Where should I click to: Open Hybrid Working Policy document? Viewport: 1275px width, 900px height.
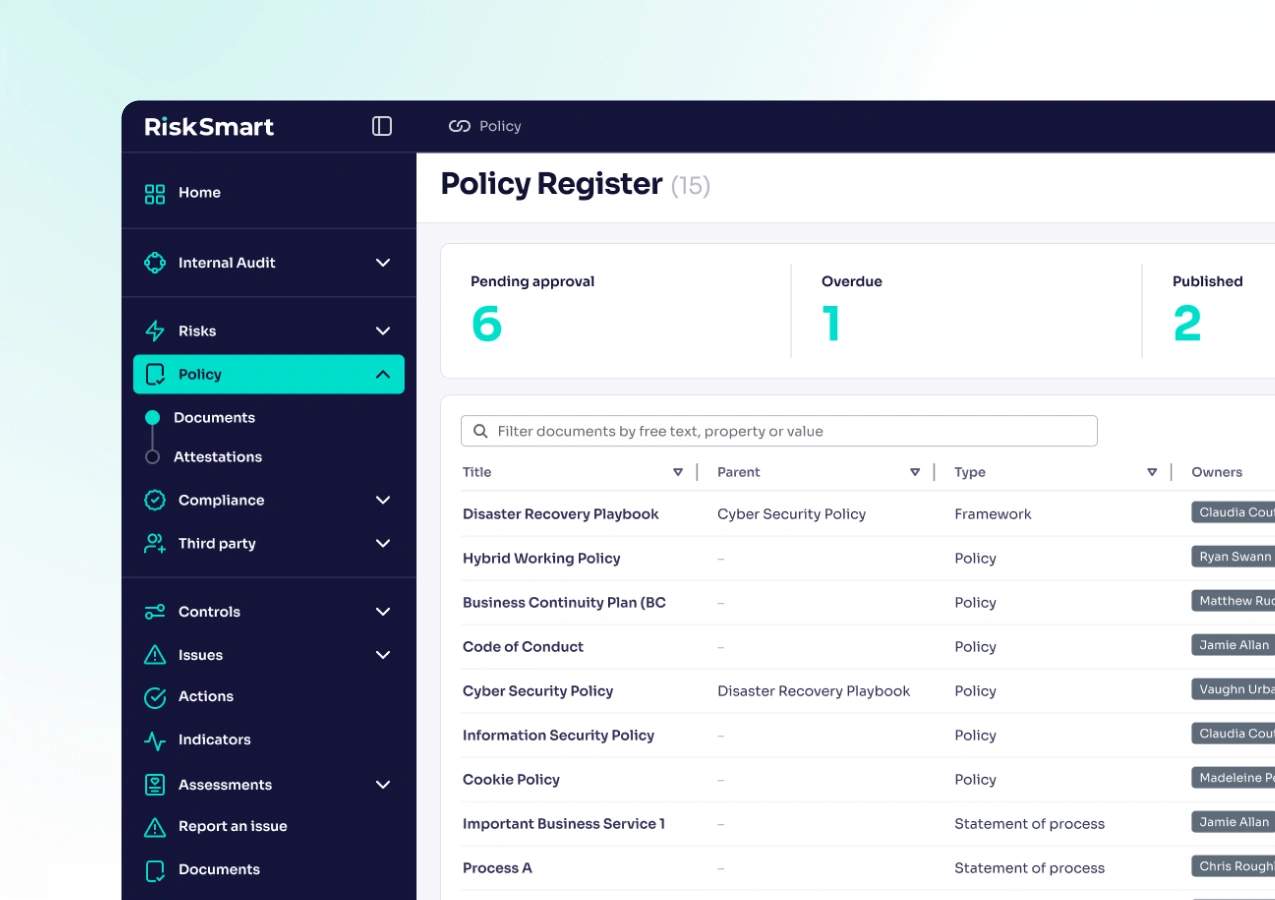point(542,558)
